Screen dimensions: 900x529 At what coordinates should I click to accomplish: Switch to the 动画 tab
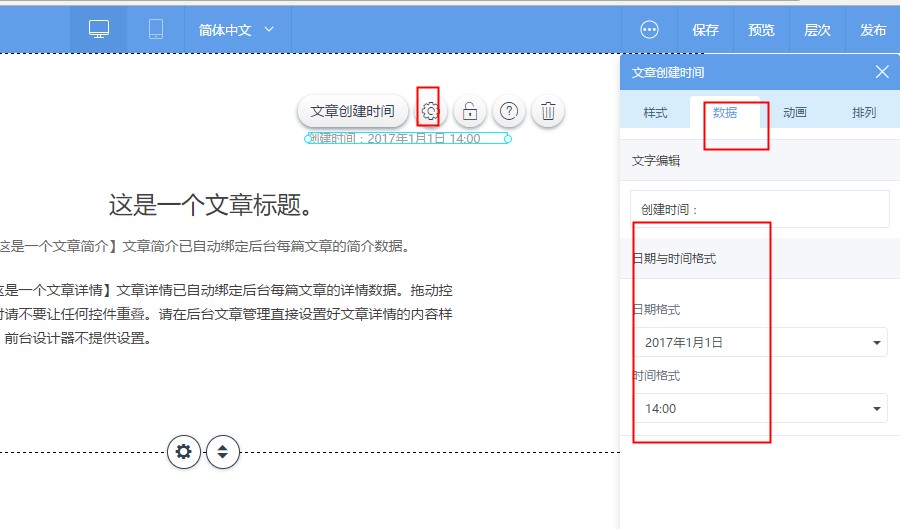tap(795, 112)
